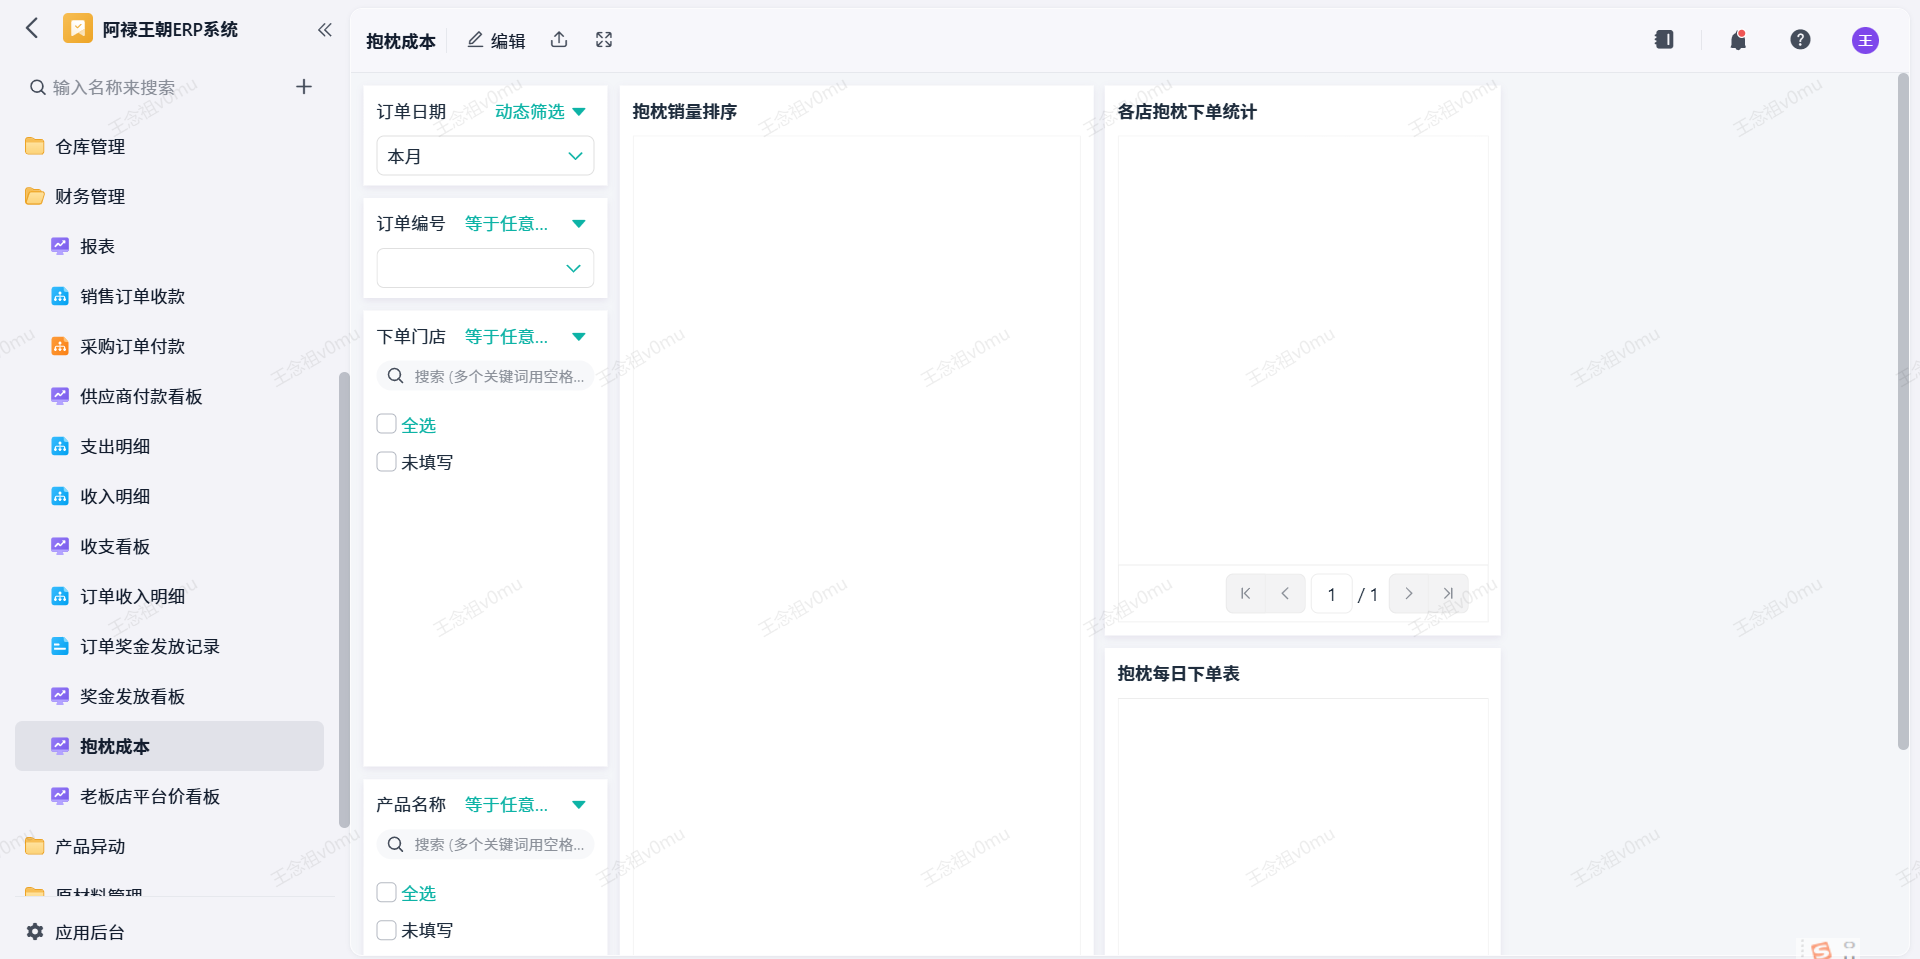Click the 销售订单收款 form icon
Screen dimensions: 1920x959
tap(60, 296)
